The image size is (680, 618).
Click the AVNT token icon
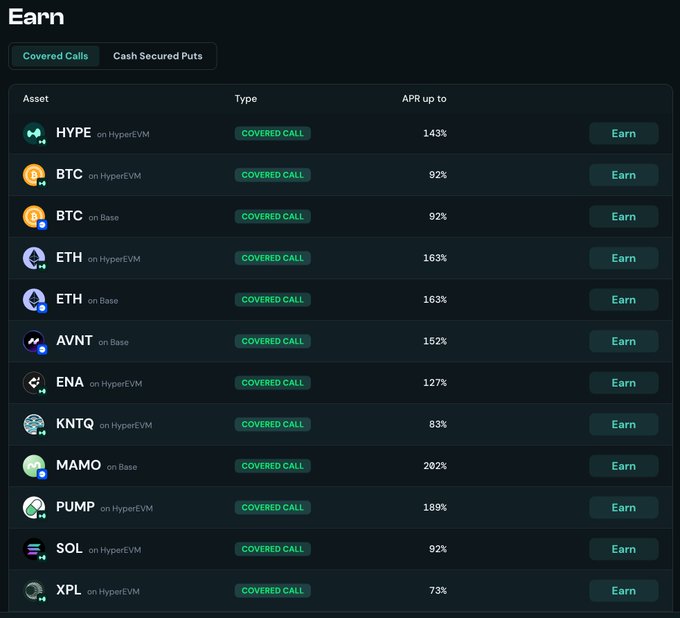pyautogui.click(x=34, y=341)
